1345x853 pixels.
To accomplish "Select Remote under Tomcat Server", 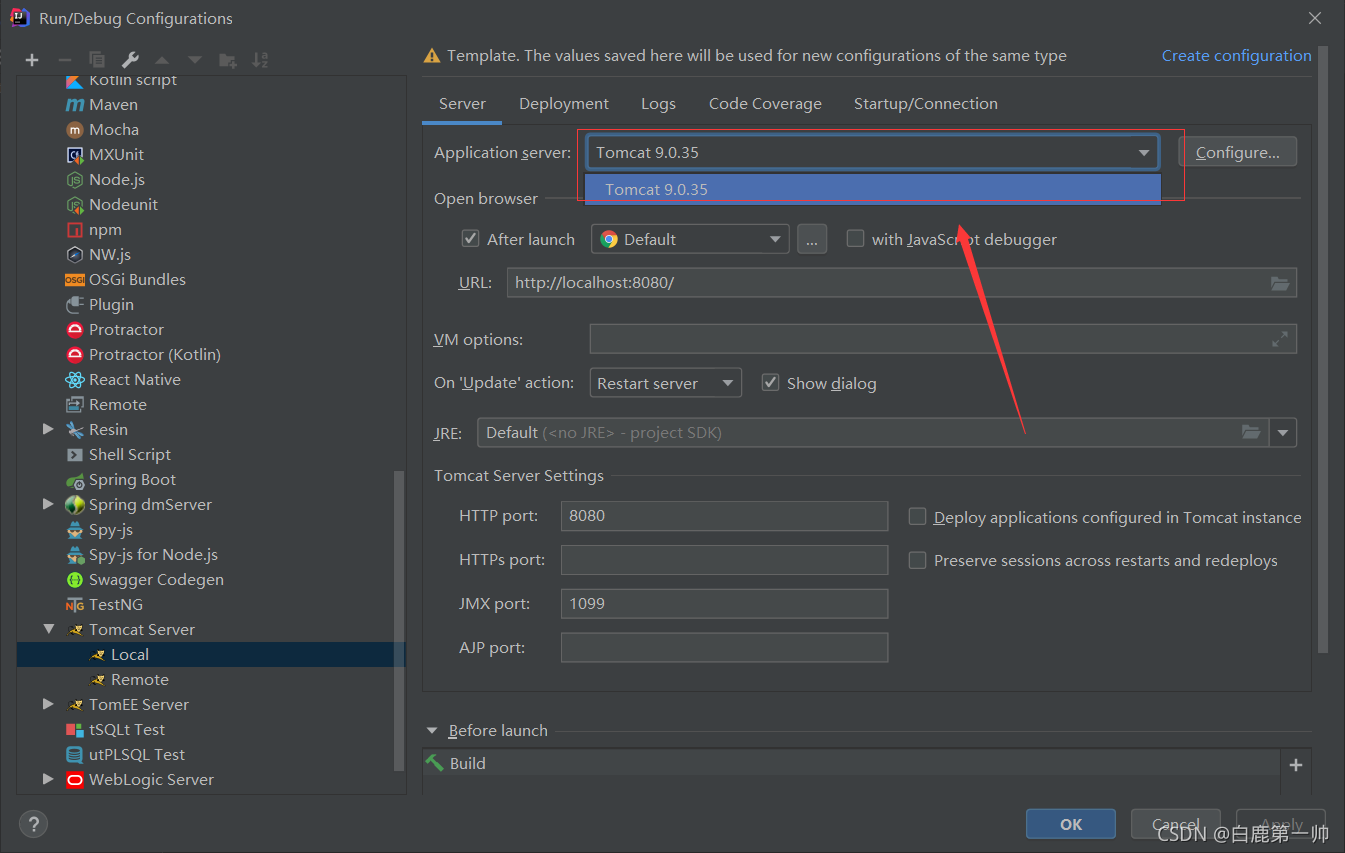I will tap(211, 679).
